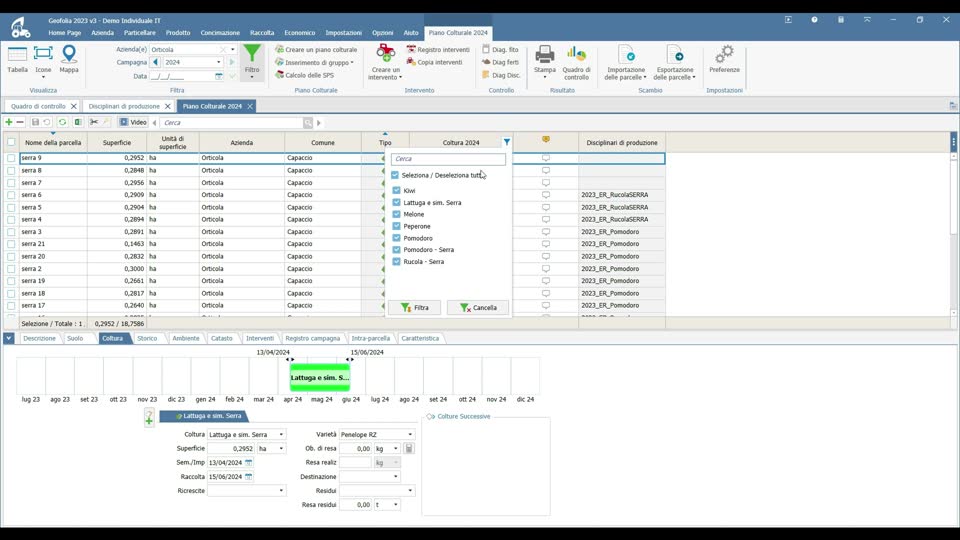Screen dimensions: 960x540
Task: Open the Ricrescite dropdown
Action: pyautogui.click(x=281, y=490)
